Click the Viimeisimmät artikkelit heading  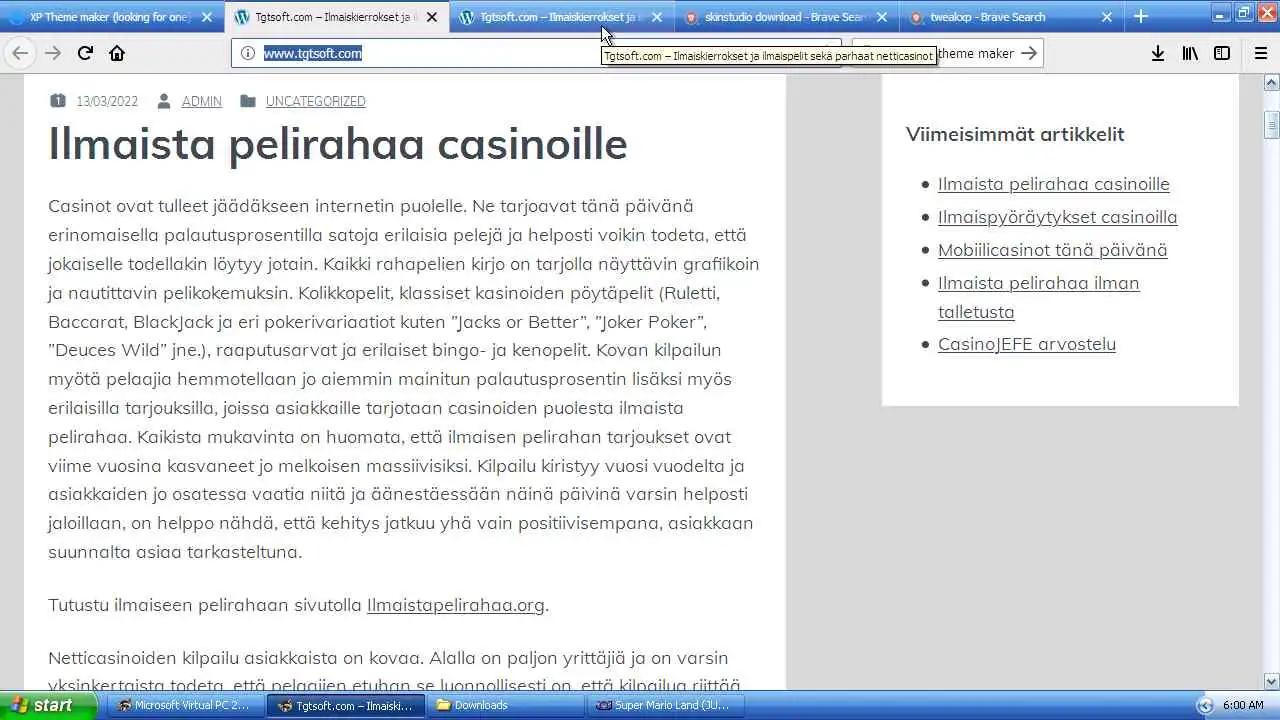coord(1015,134)
